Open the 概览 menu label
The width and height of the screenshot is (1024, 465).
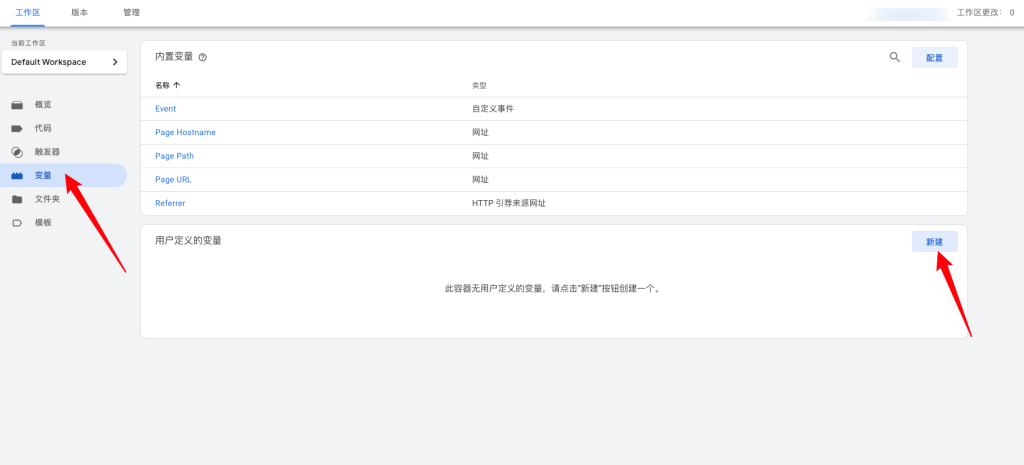click(x=43, y=104)
